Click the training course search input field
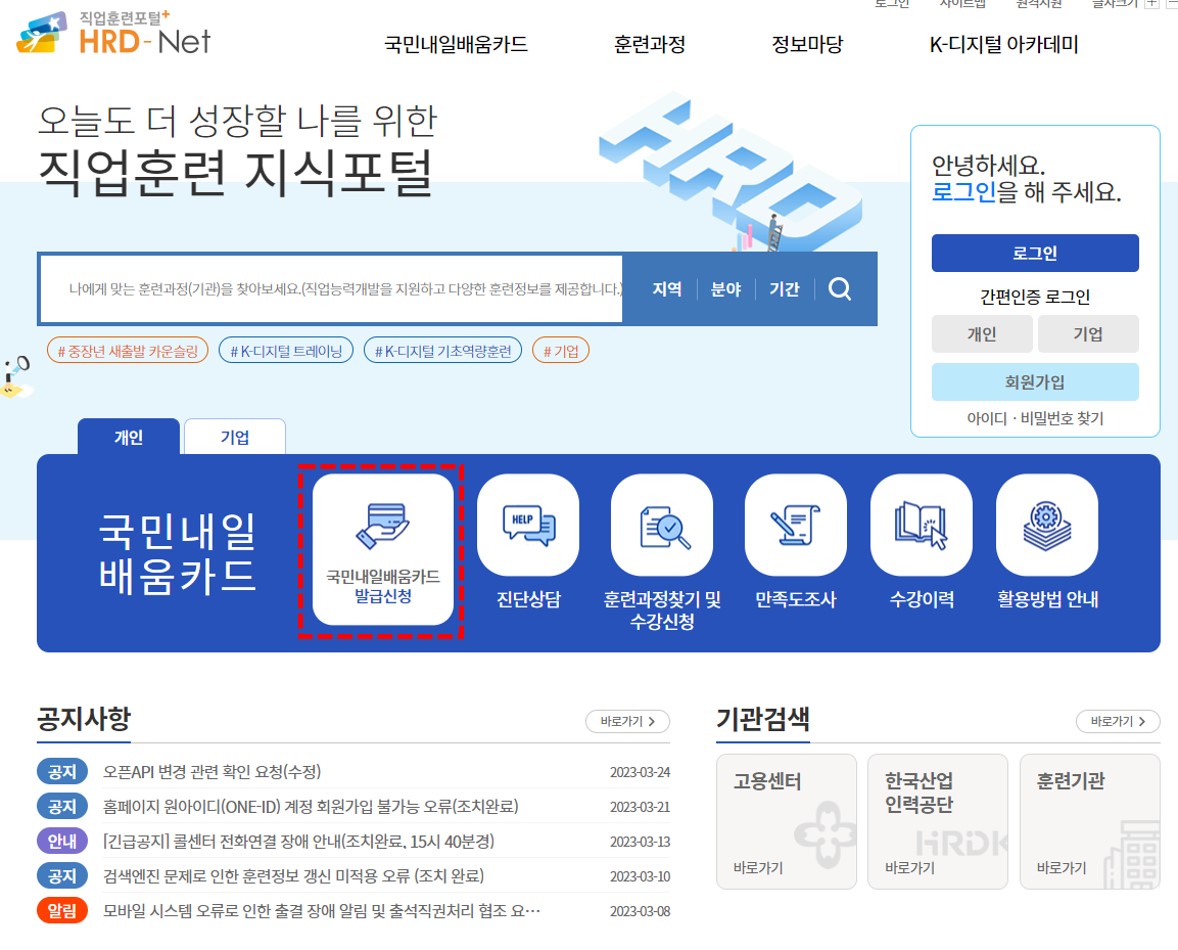The width and height of the screenshot is (1178, 950). [x=330, y=289]
